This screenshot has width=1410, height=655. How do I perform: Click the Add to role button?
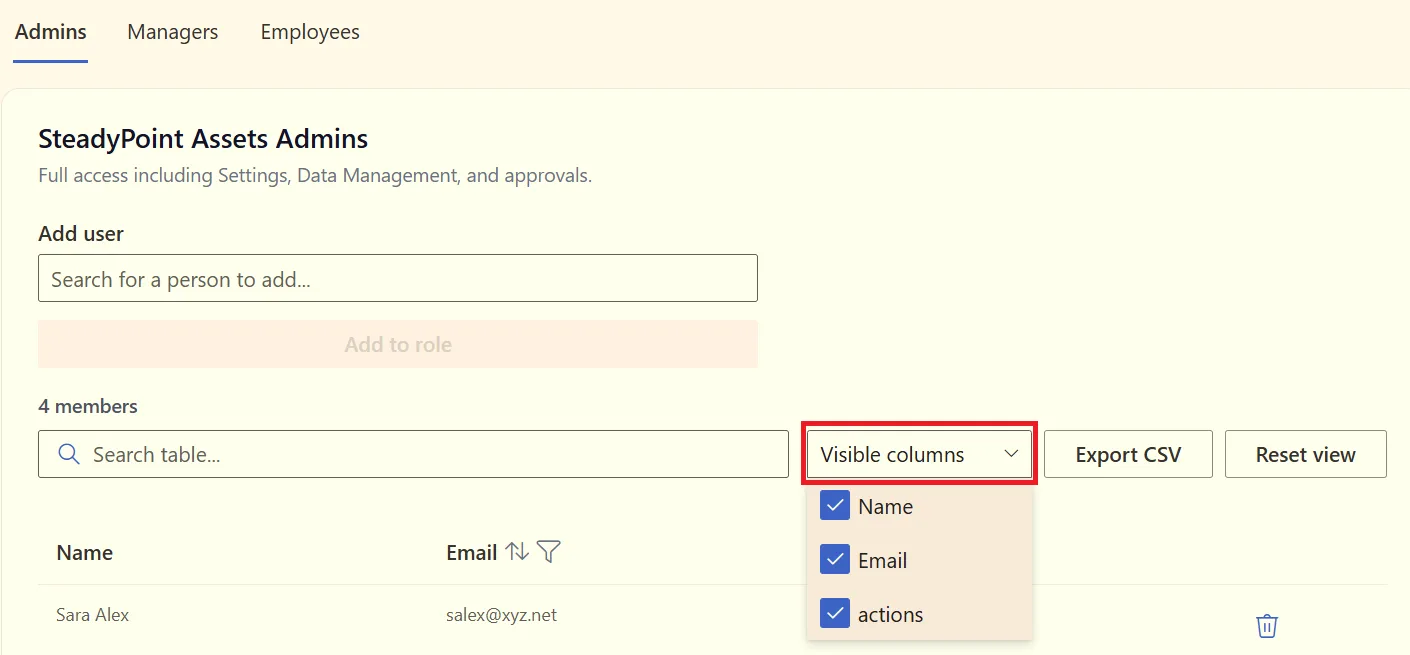[398, 344]
